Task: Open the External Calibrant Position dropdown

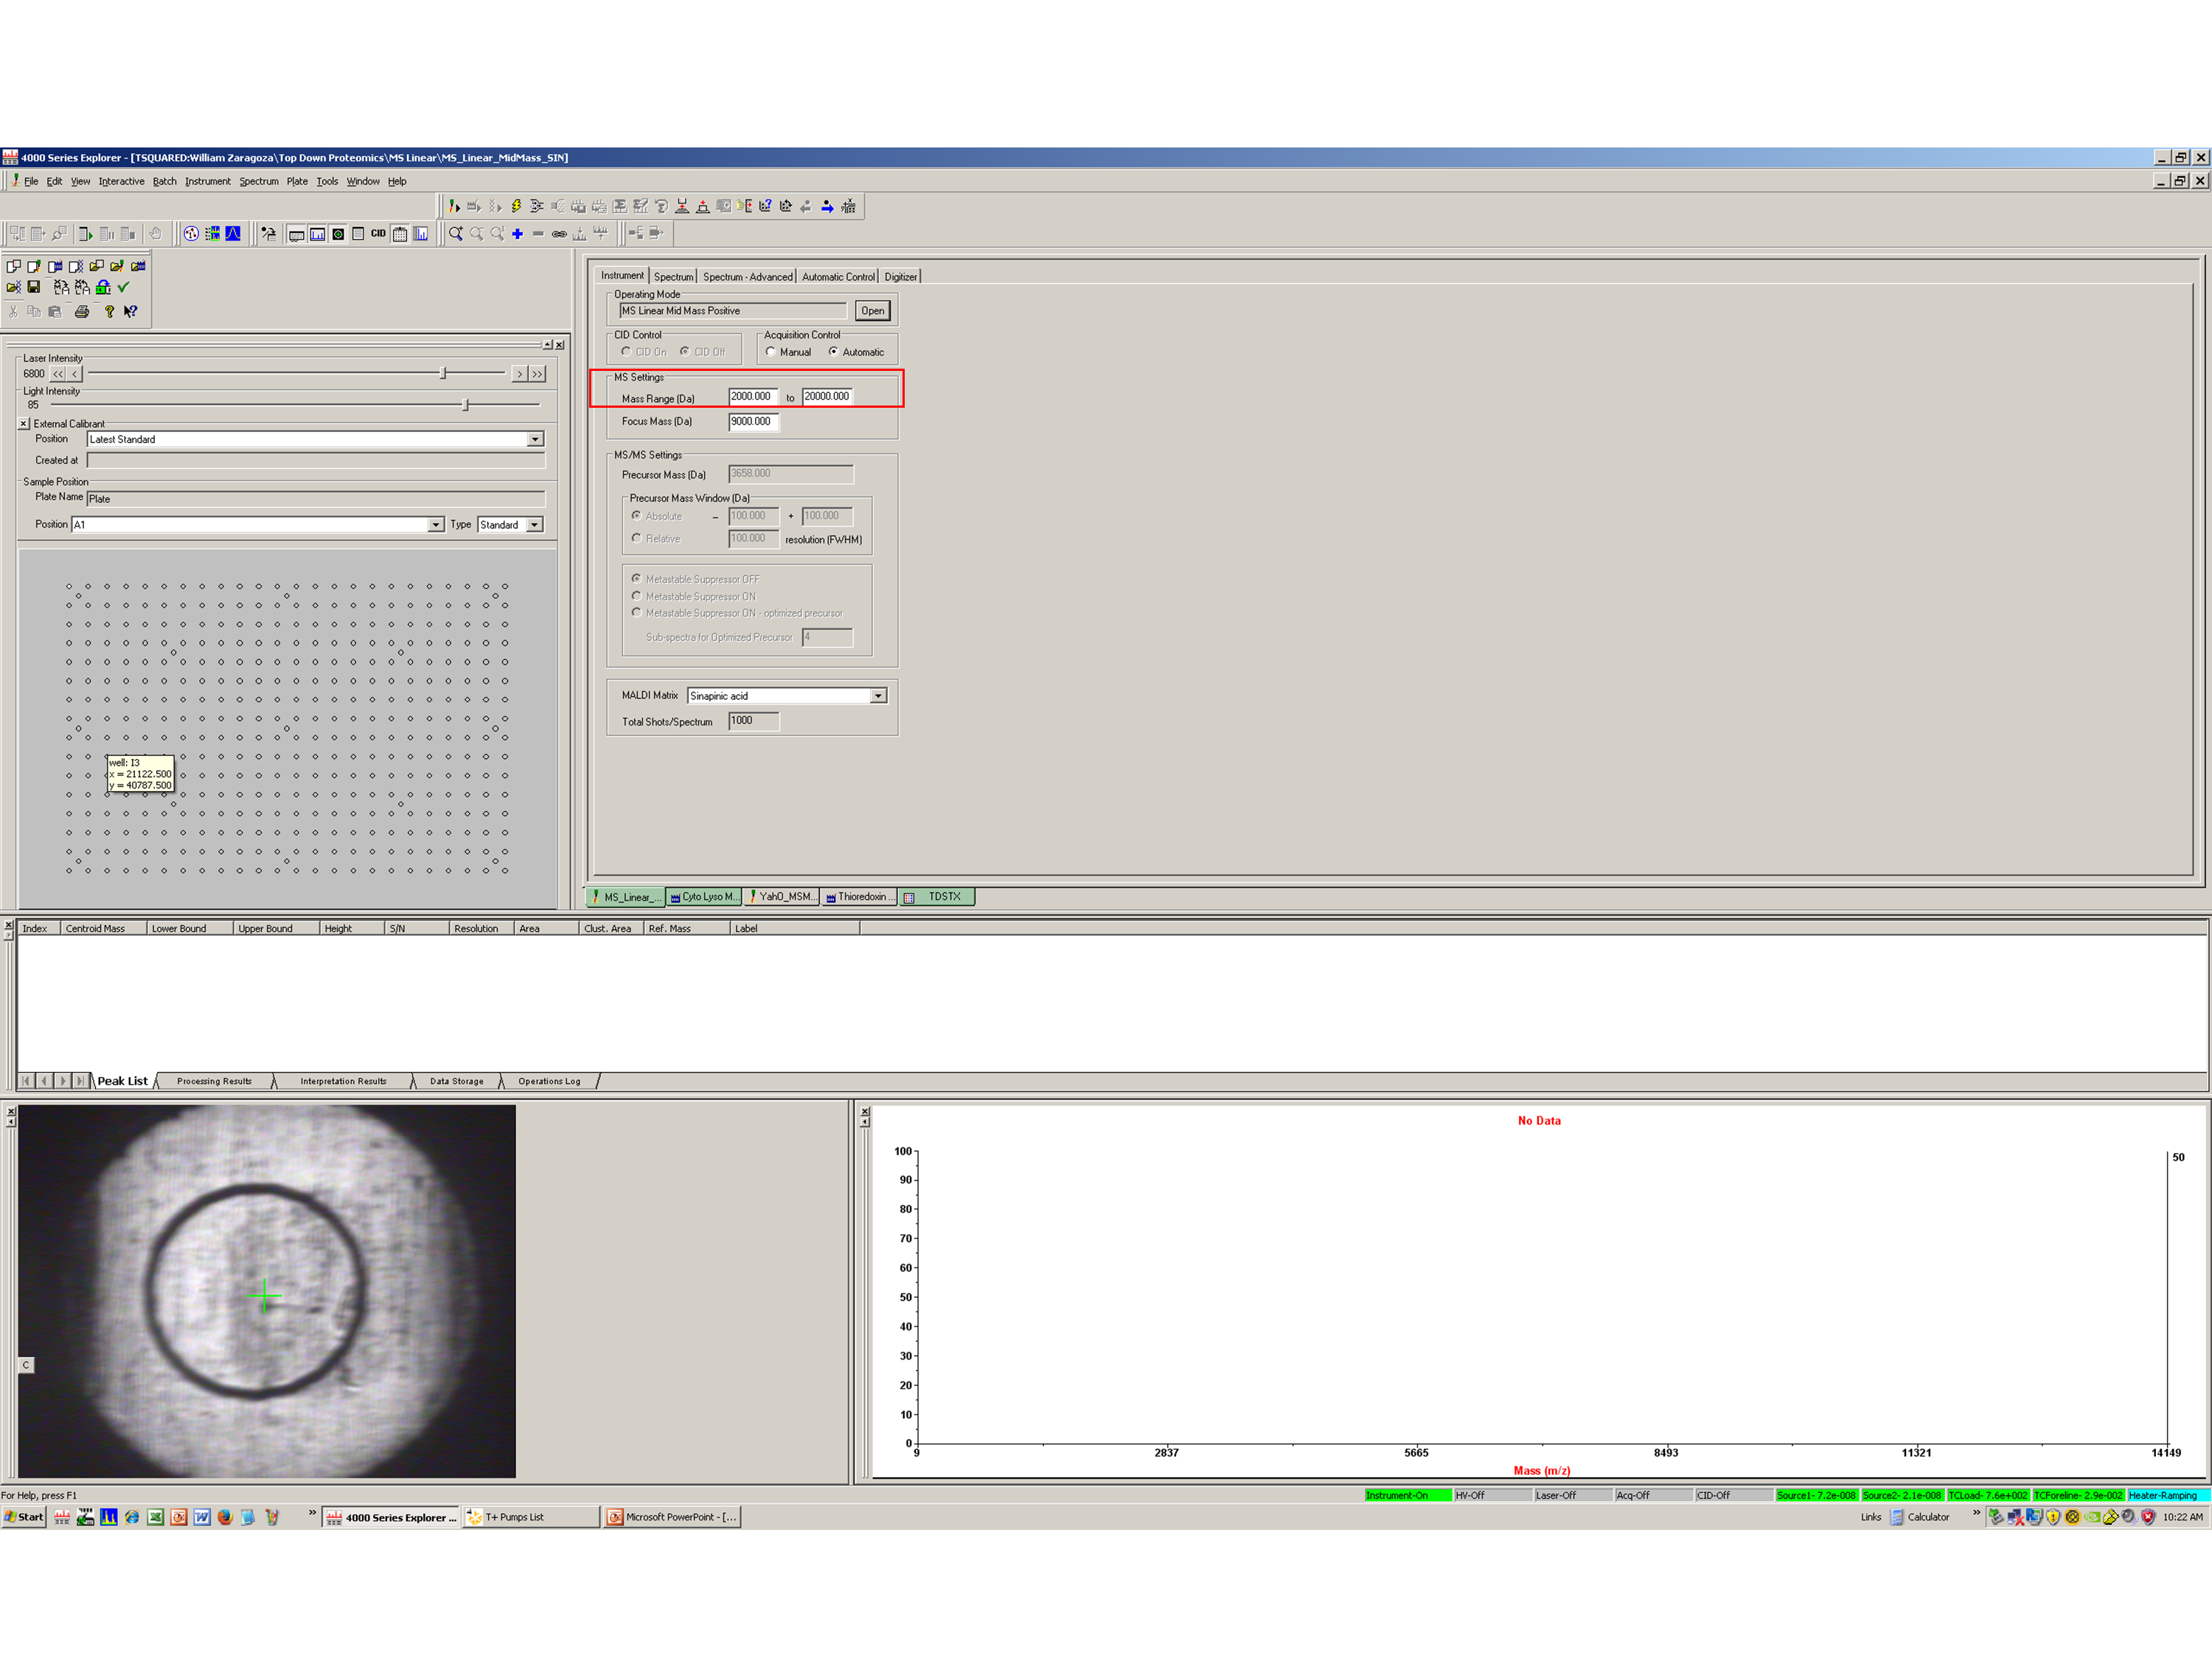Action: pyautogui.click(x=535, y=440)
